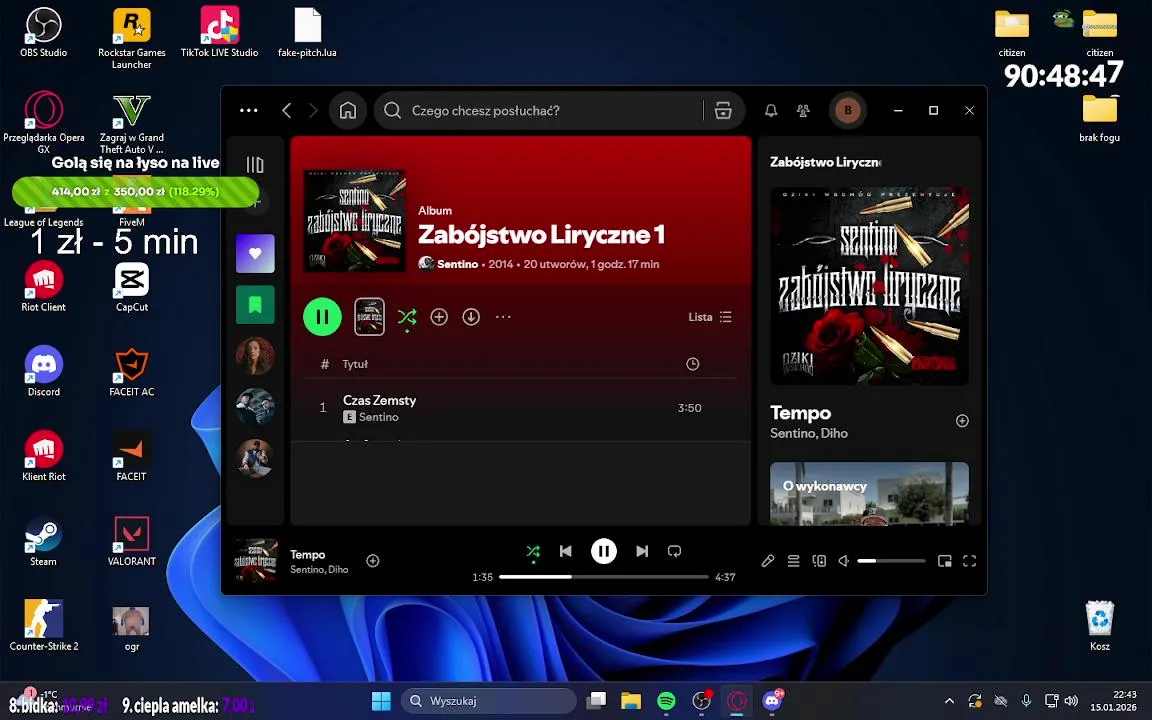1152x720 pixels.
Task: Click album preview thumbnail beside pause button
Action: point(370,317)
